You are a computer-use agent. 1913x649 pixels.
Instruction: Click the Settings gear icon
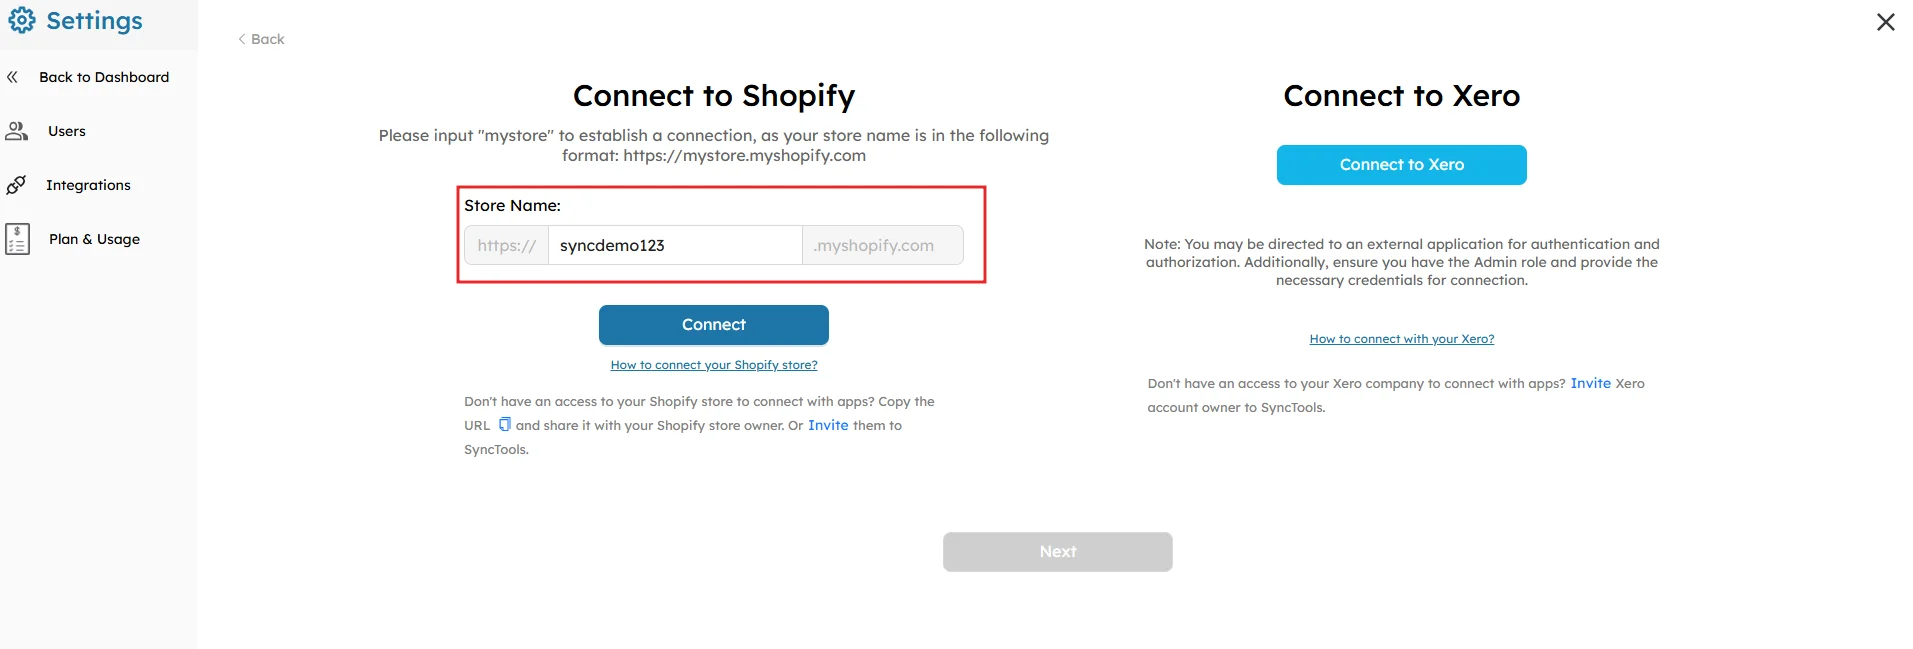click(x=22, y=21)
